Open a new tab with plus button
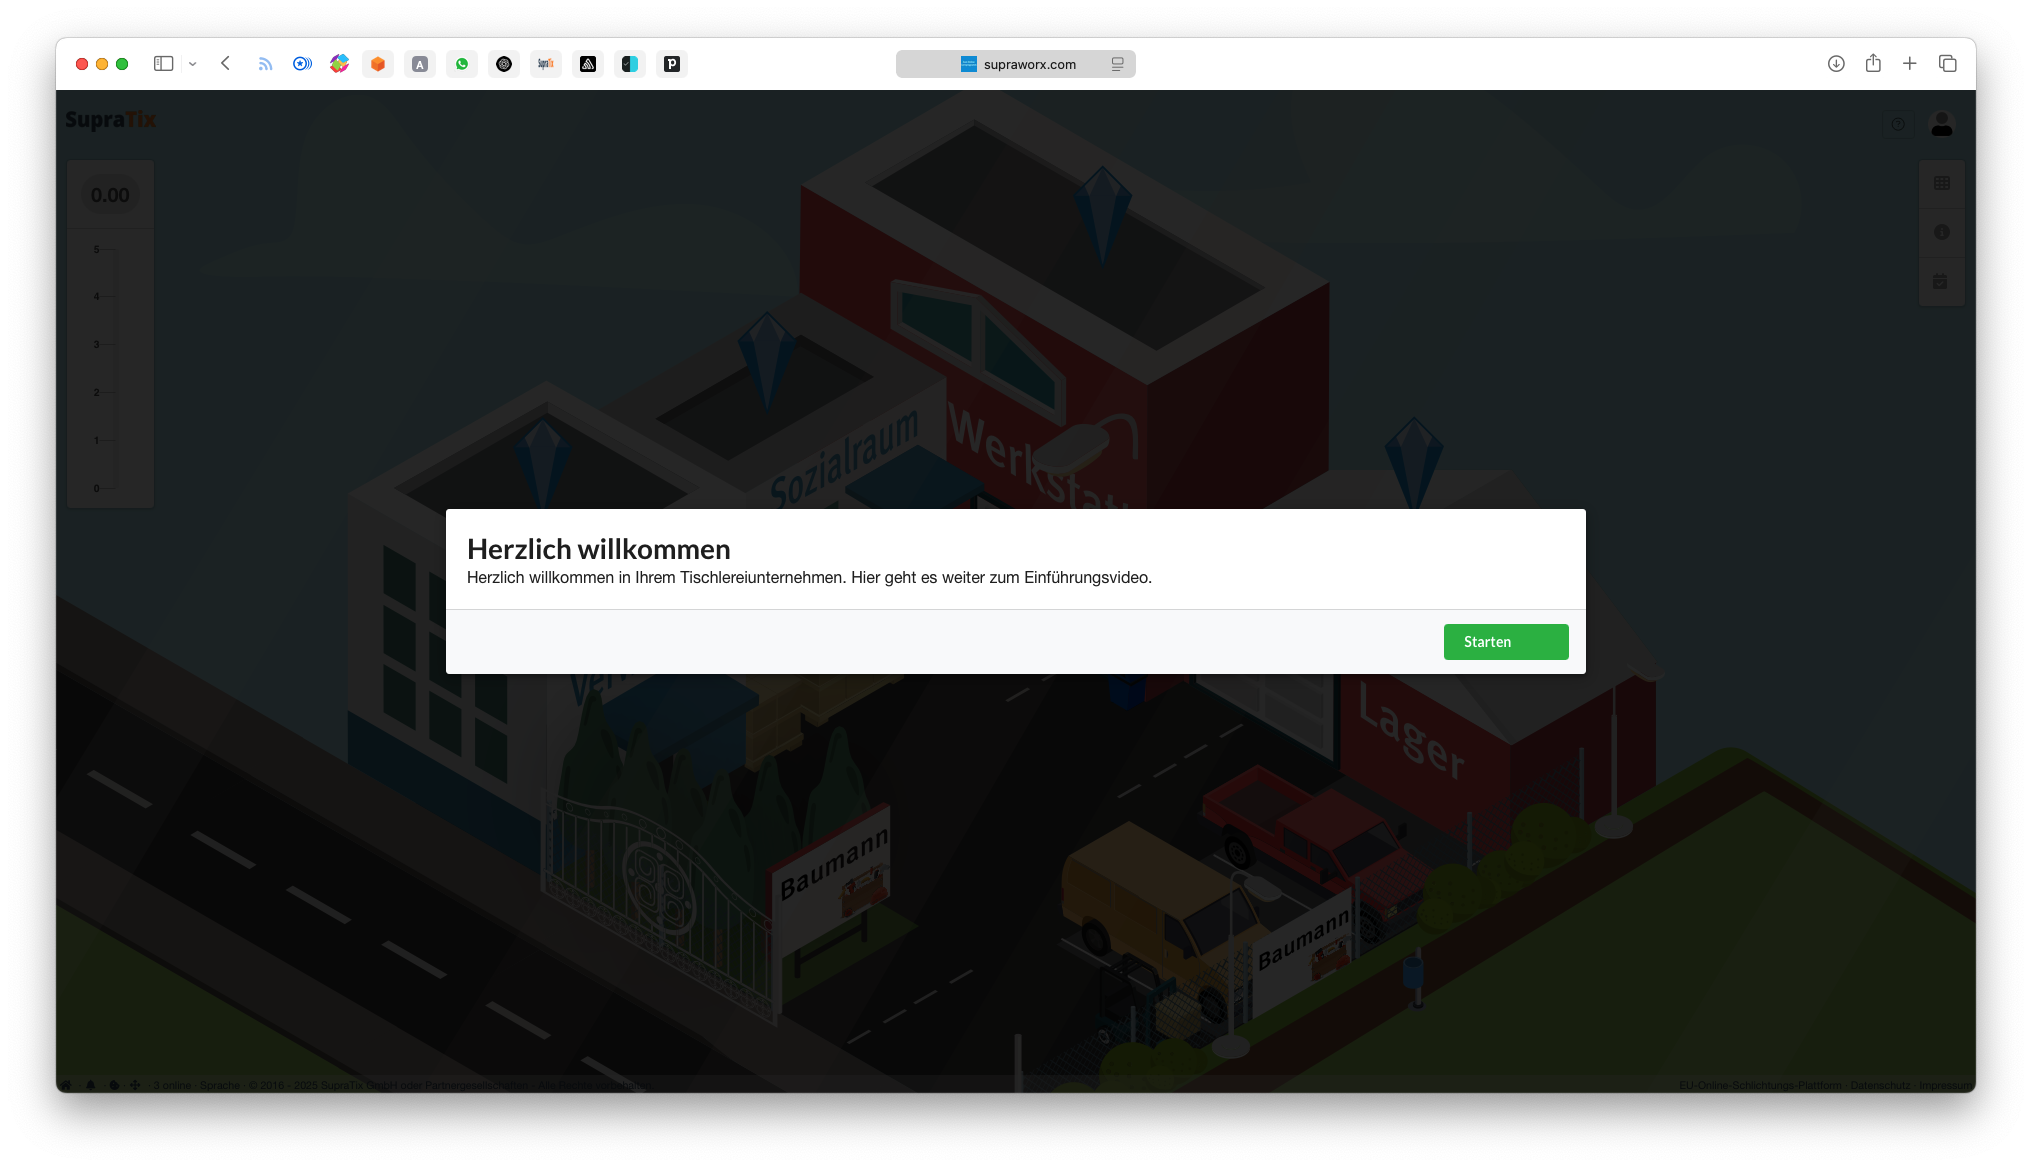The height and width of the screenshot is (1167, 2032). coord(1910,64)
